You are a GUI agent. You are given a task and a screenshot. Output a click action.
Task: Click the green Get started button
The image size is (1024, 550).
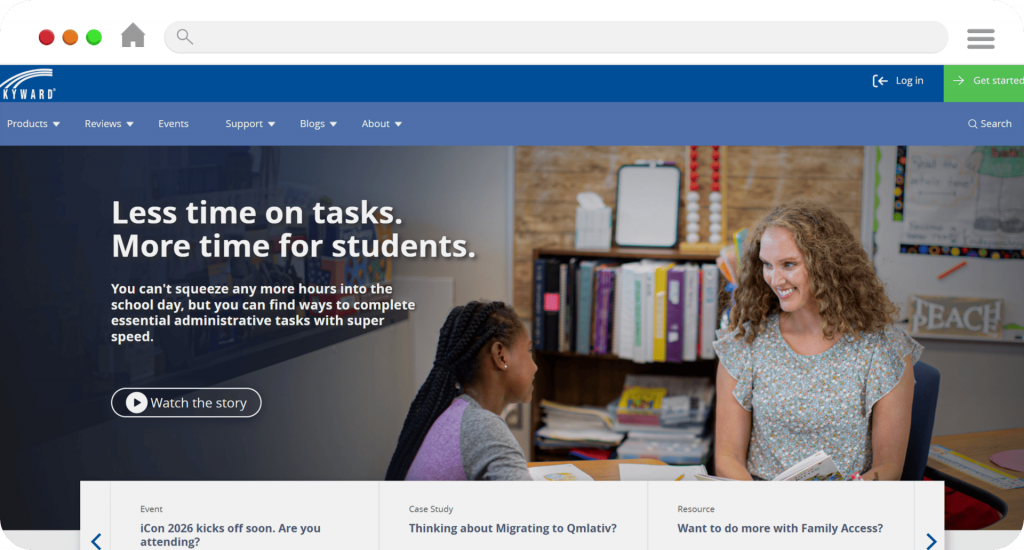pyautogui.click(x=984, y=83)
